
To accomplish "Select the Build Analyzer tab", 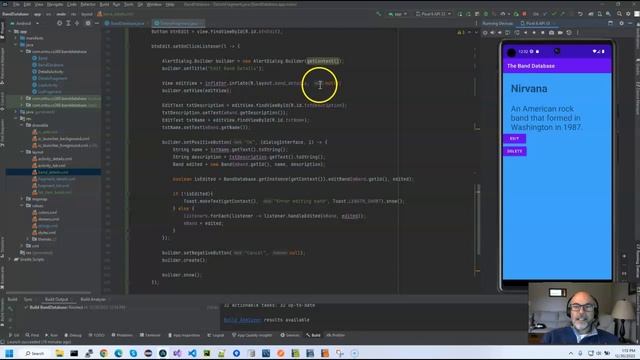I will click(93, 299).
